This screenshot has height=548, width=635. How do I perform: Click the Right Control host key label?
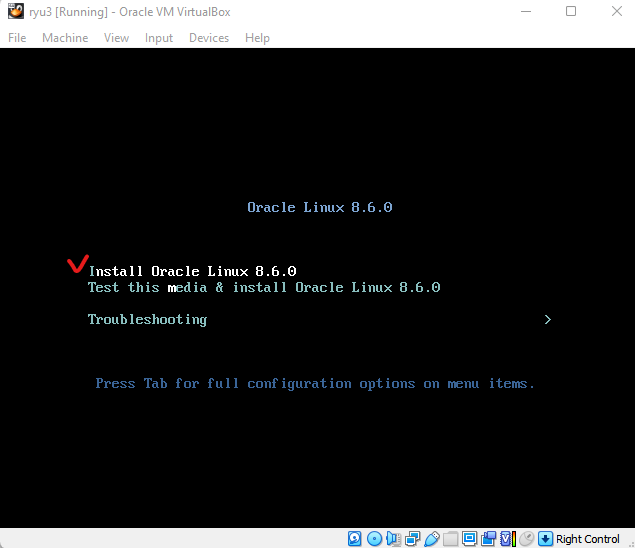[x=587, y=539]
